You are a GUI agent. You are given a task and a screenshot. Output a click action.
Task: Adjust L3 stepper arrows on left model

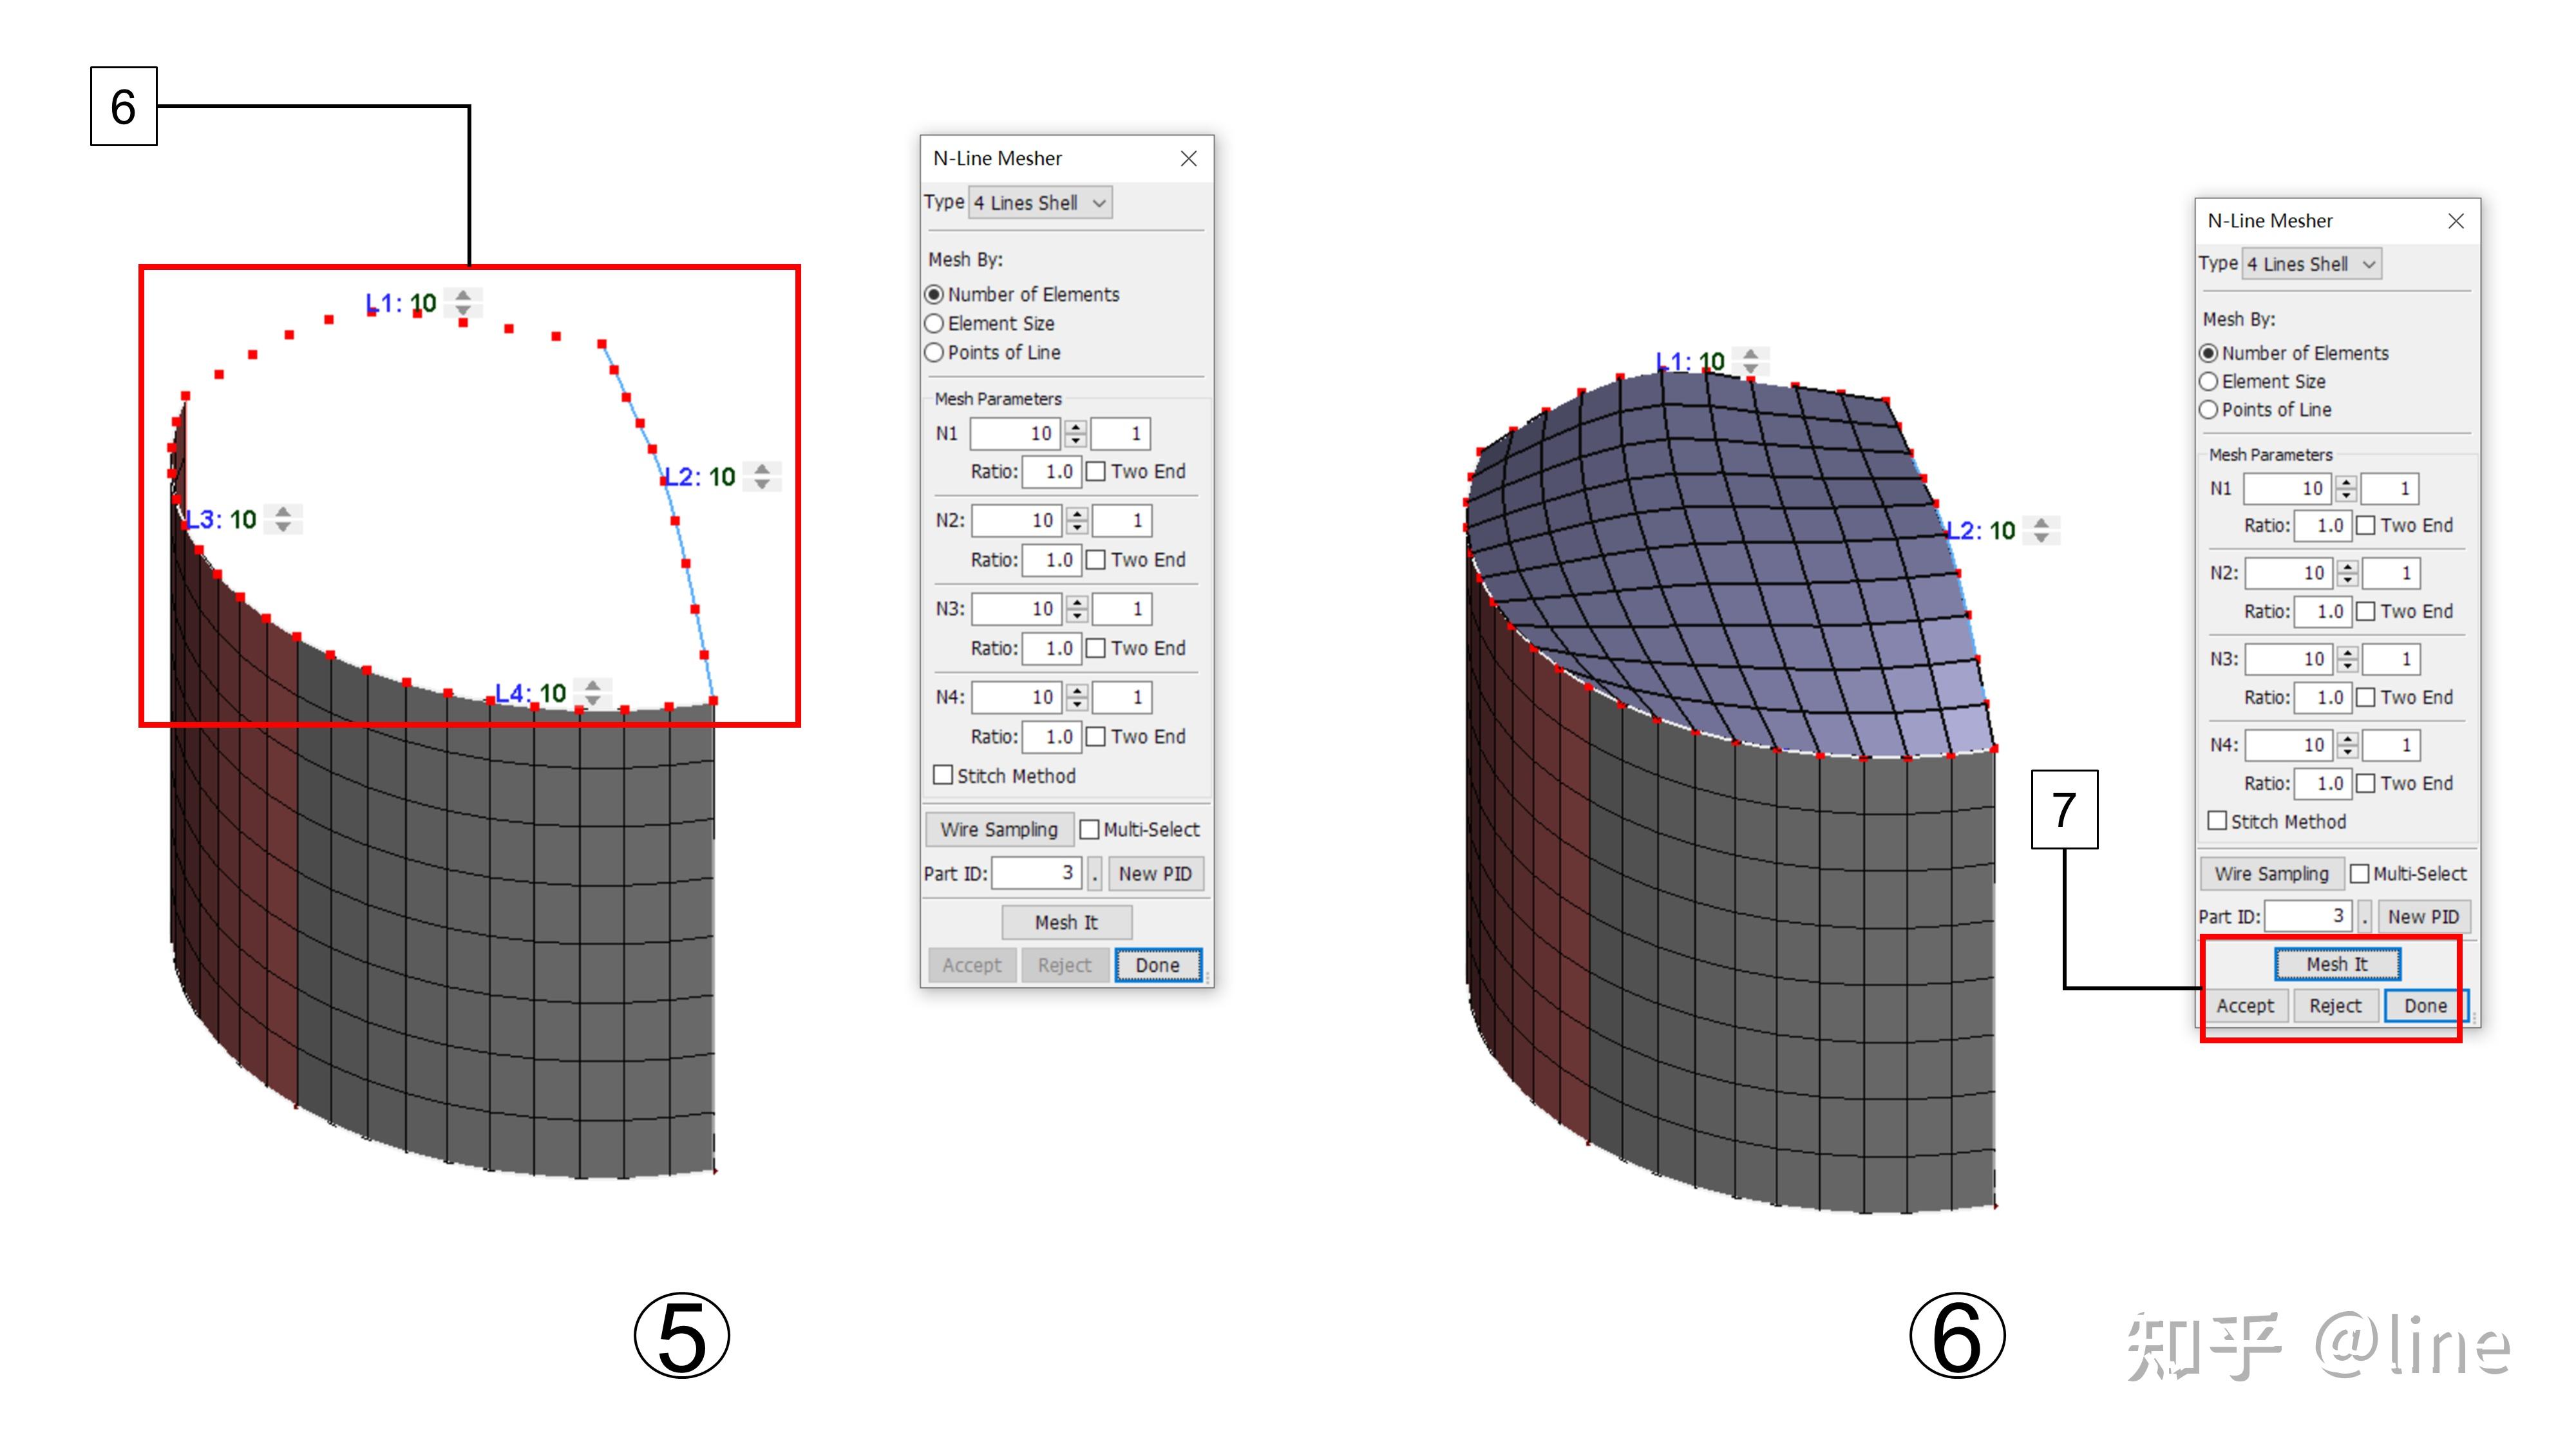(283, 519)
